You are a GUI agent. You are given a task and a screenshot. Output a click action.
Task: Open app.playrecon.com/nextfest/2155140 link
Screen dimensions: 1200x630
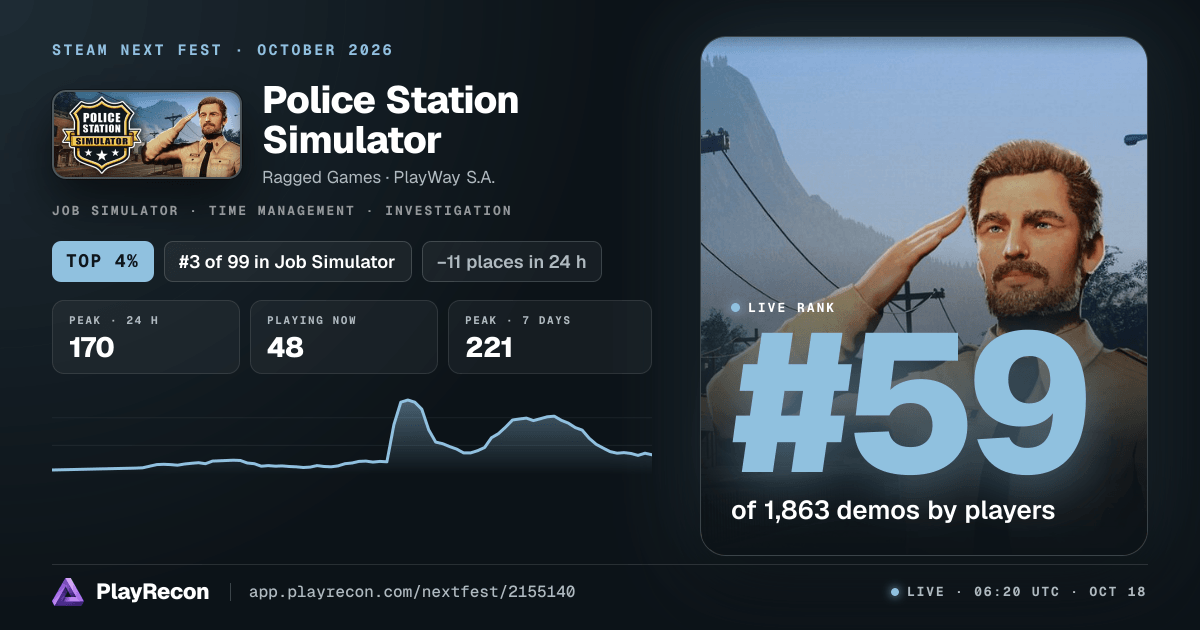tap(411, 592)
